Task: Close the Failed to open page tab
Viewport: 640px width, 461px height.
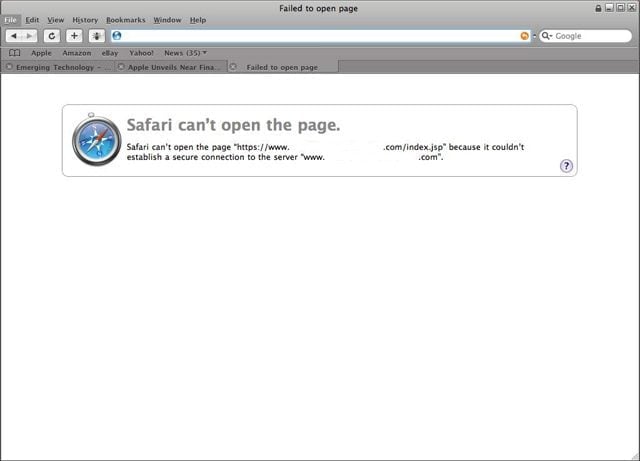Action: 233,67
